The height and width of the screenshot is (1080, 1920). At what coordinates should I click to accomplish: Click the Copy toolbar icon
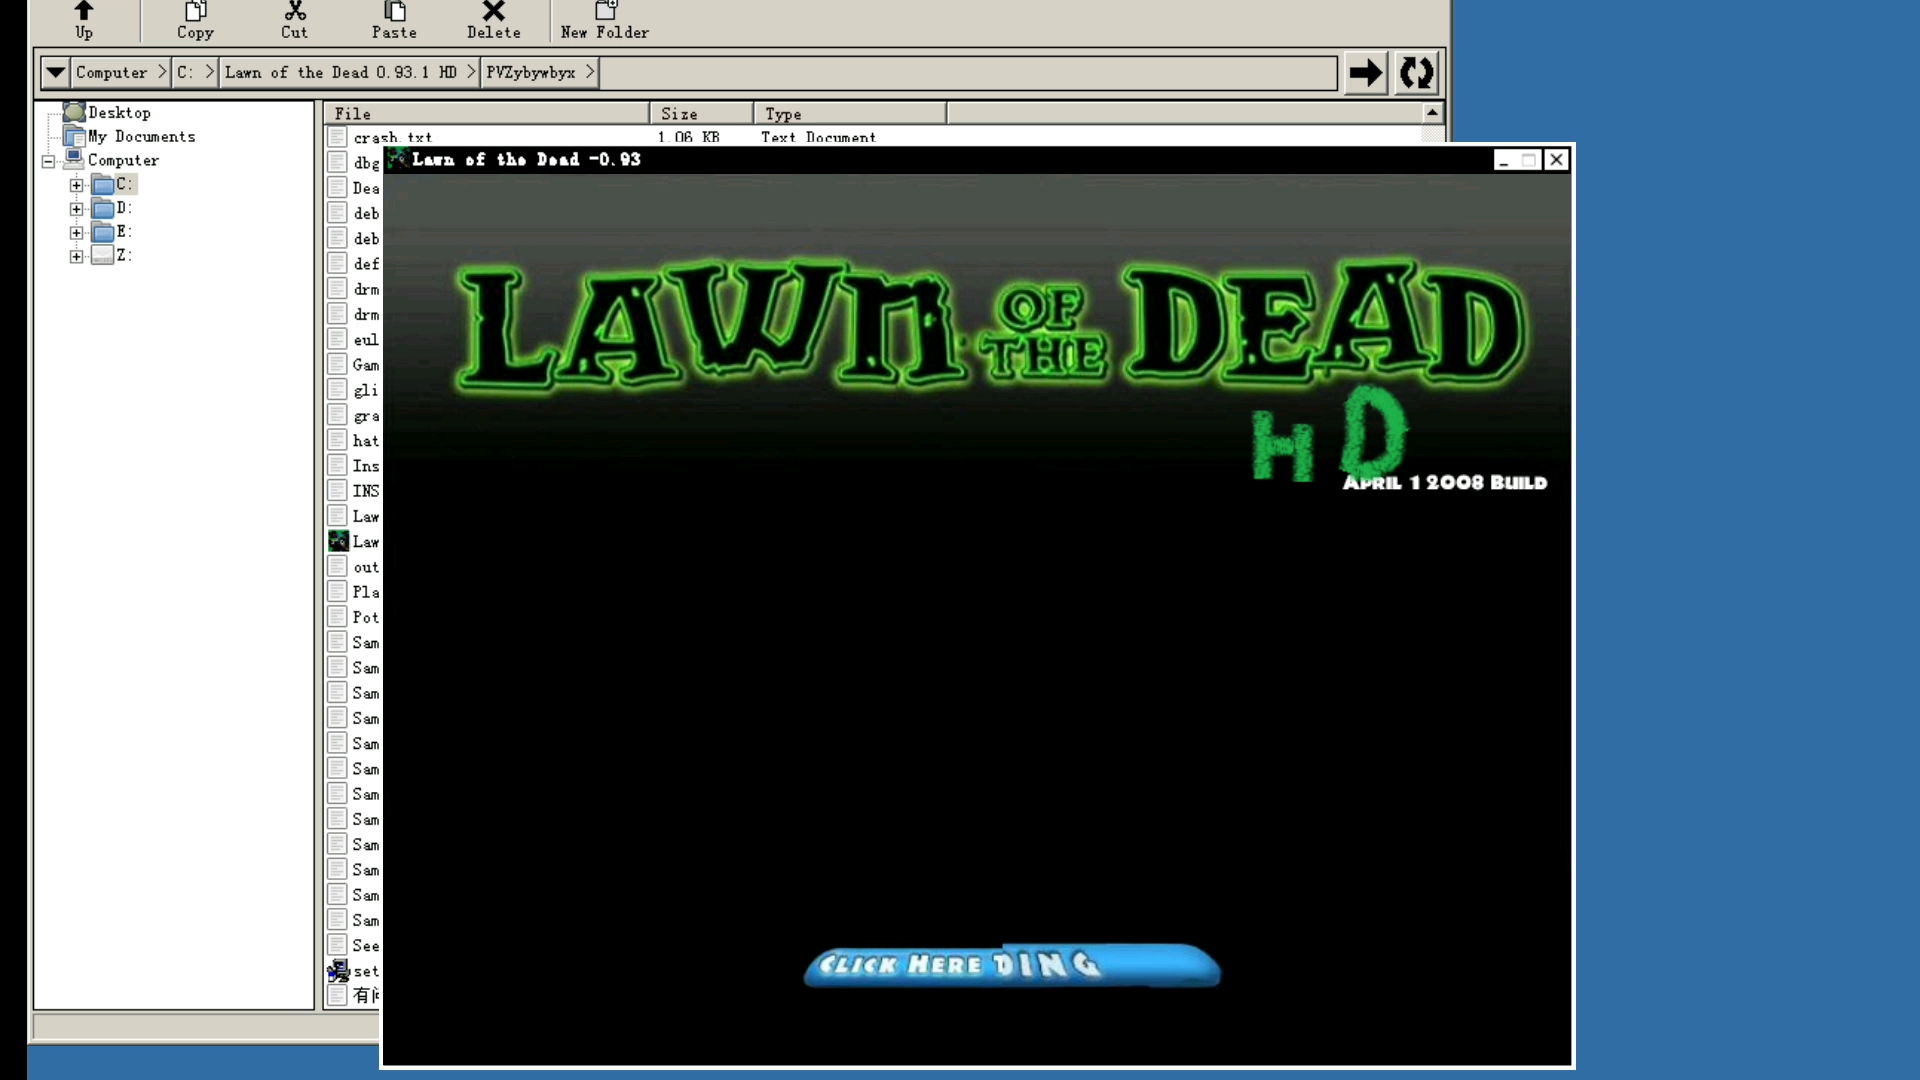pyautogui.click(x=195, y=20)
